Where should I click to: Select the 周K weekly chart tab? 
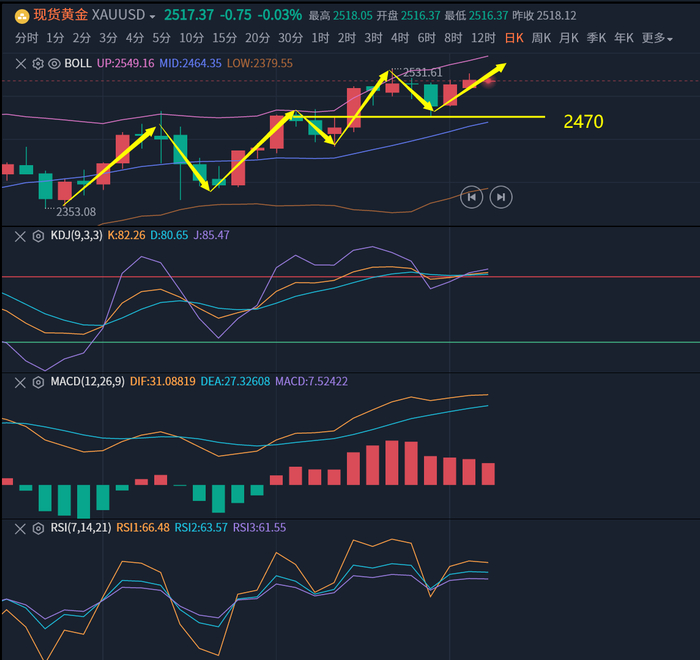point(541,38)
